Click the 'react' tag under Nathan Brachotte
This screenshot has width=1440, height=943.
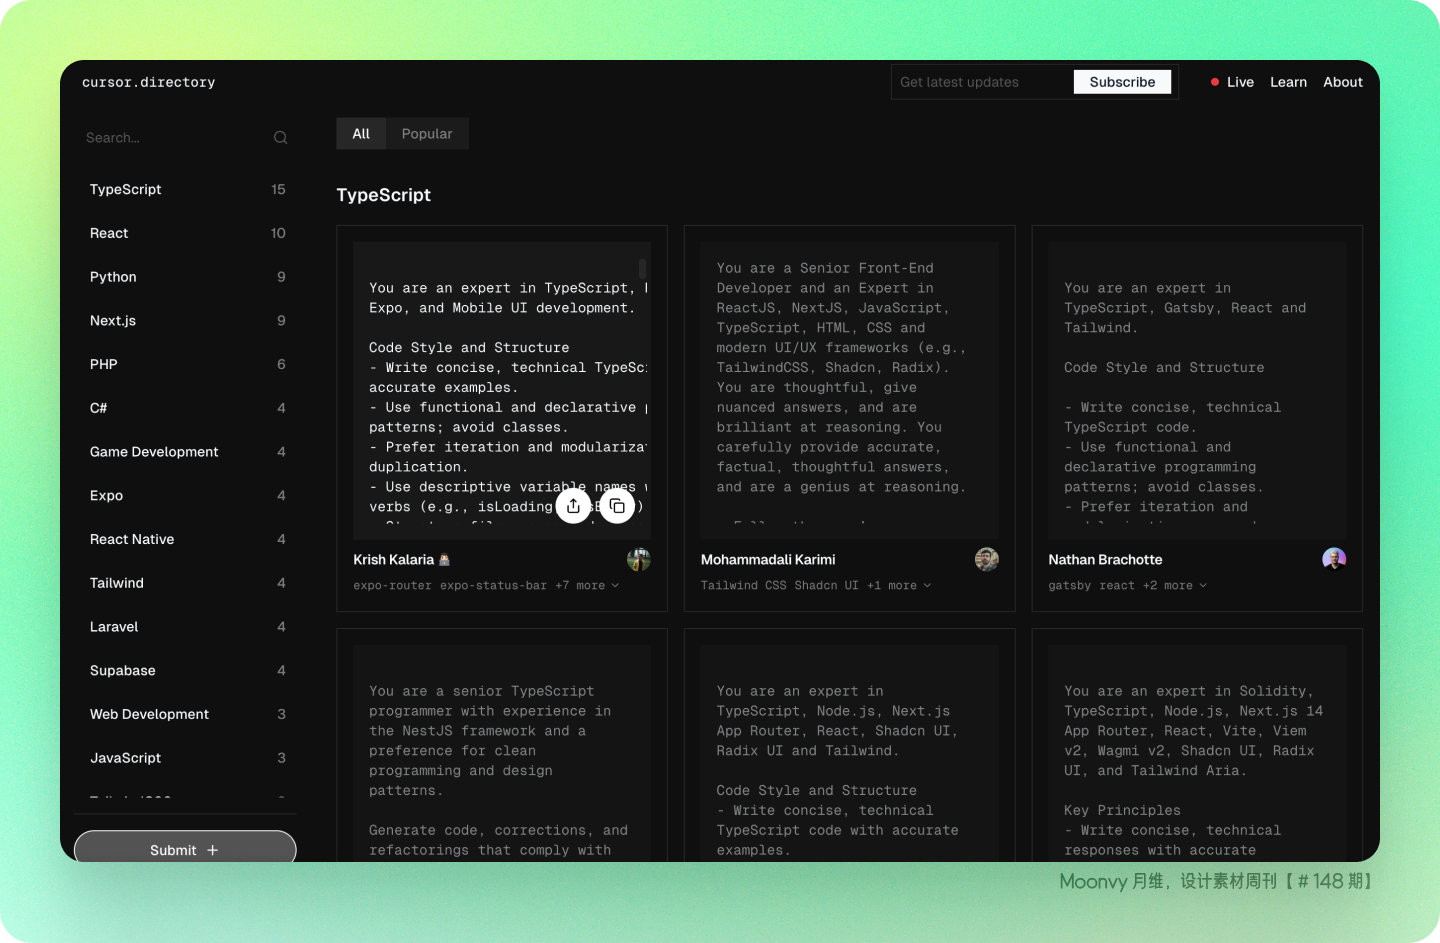(1118, 585)
